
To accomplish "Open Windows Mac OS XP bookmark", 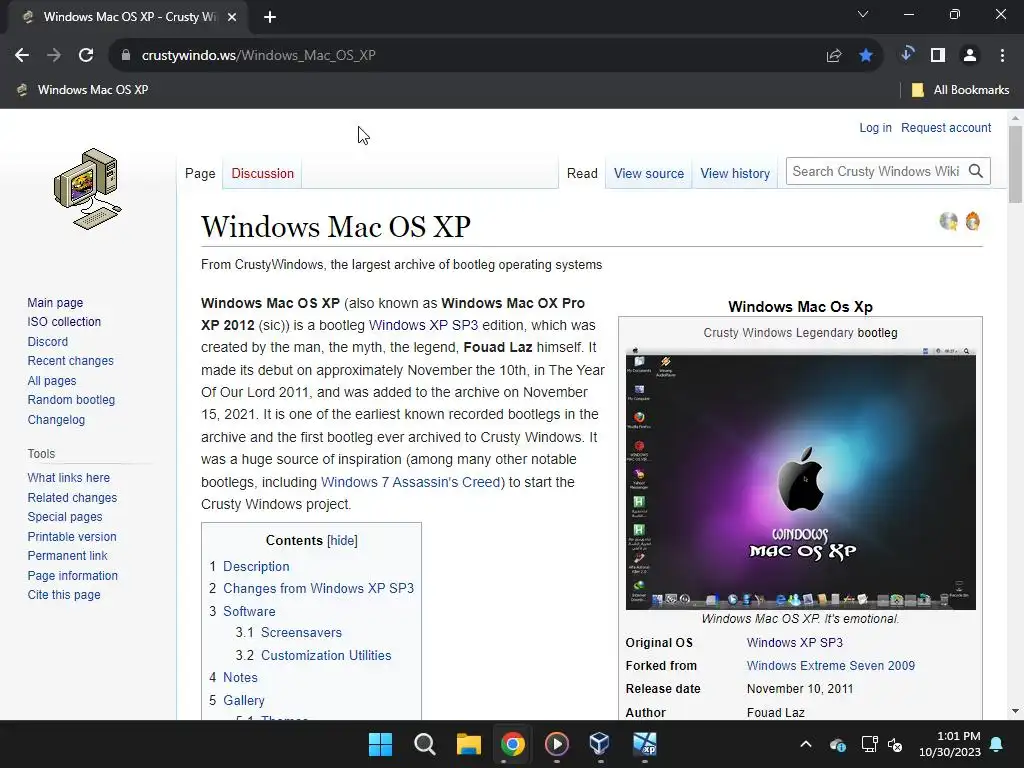I will [83, 90].
